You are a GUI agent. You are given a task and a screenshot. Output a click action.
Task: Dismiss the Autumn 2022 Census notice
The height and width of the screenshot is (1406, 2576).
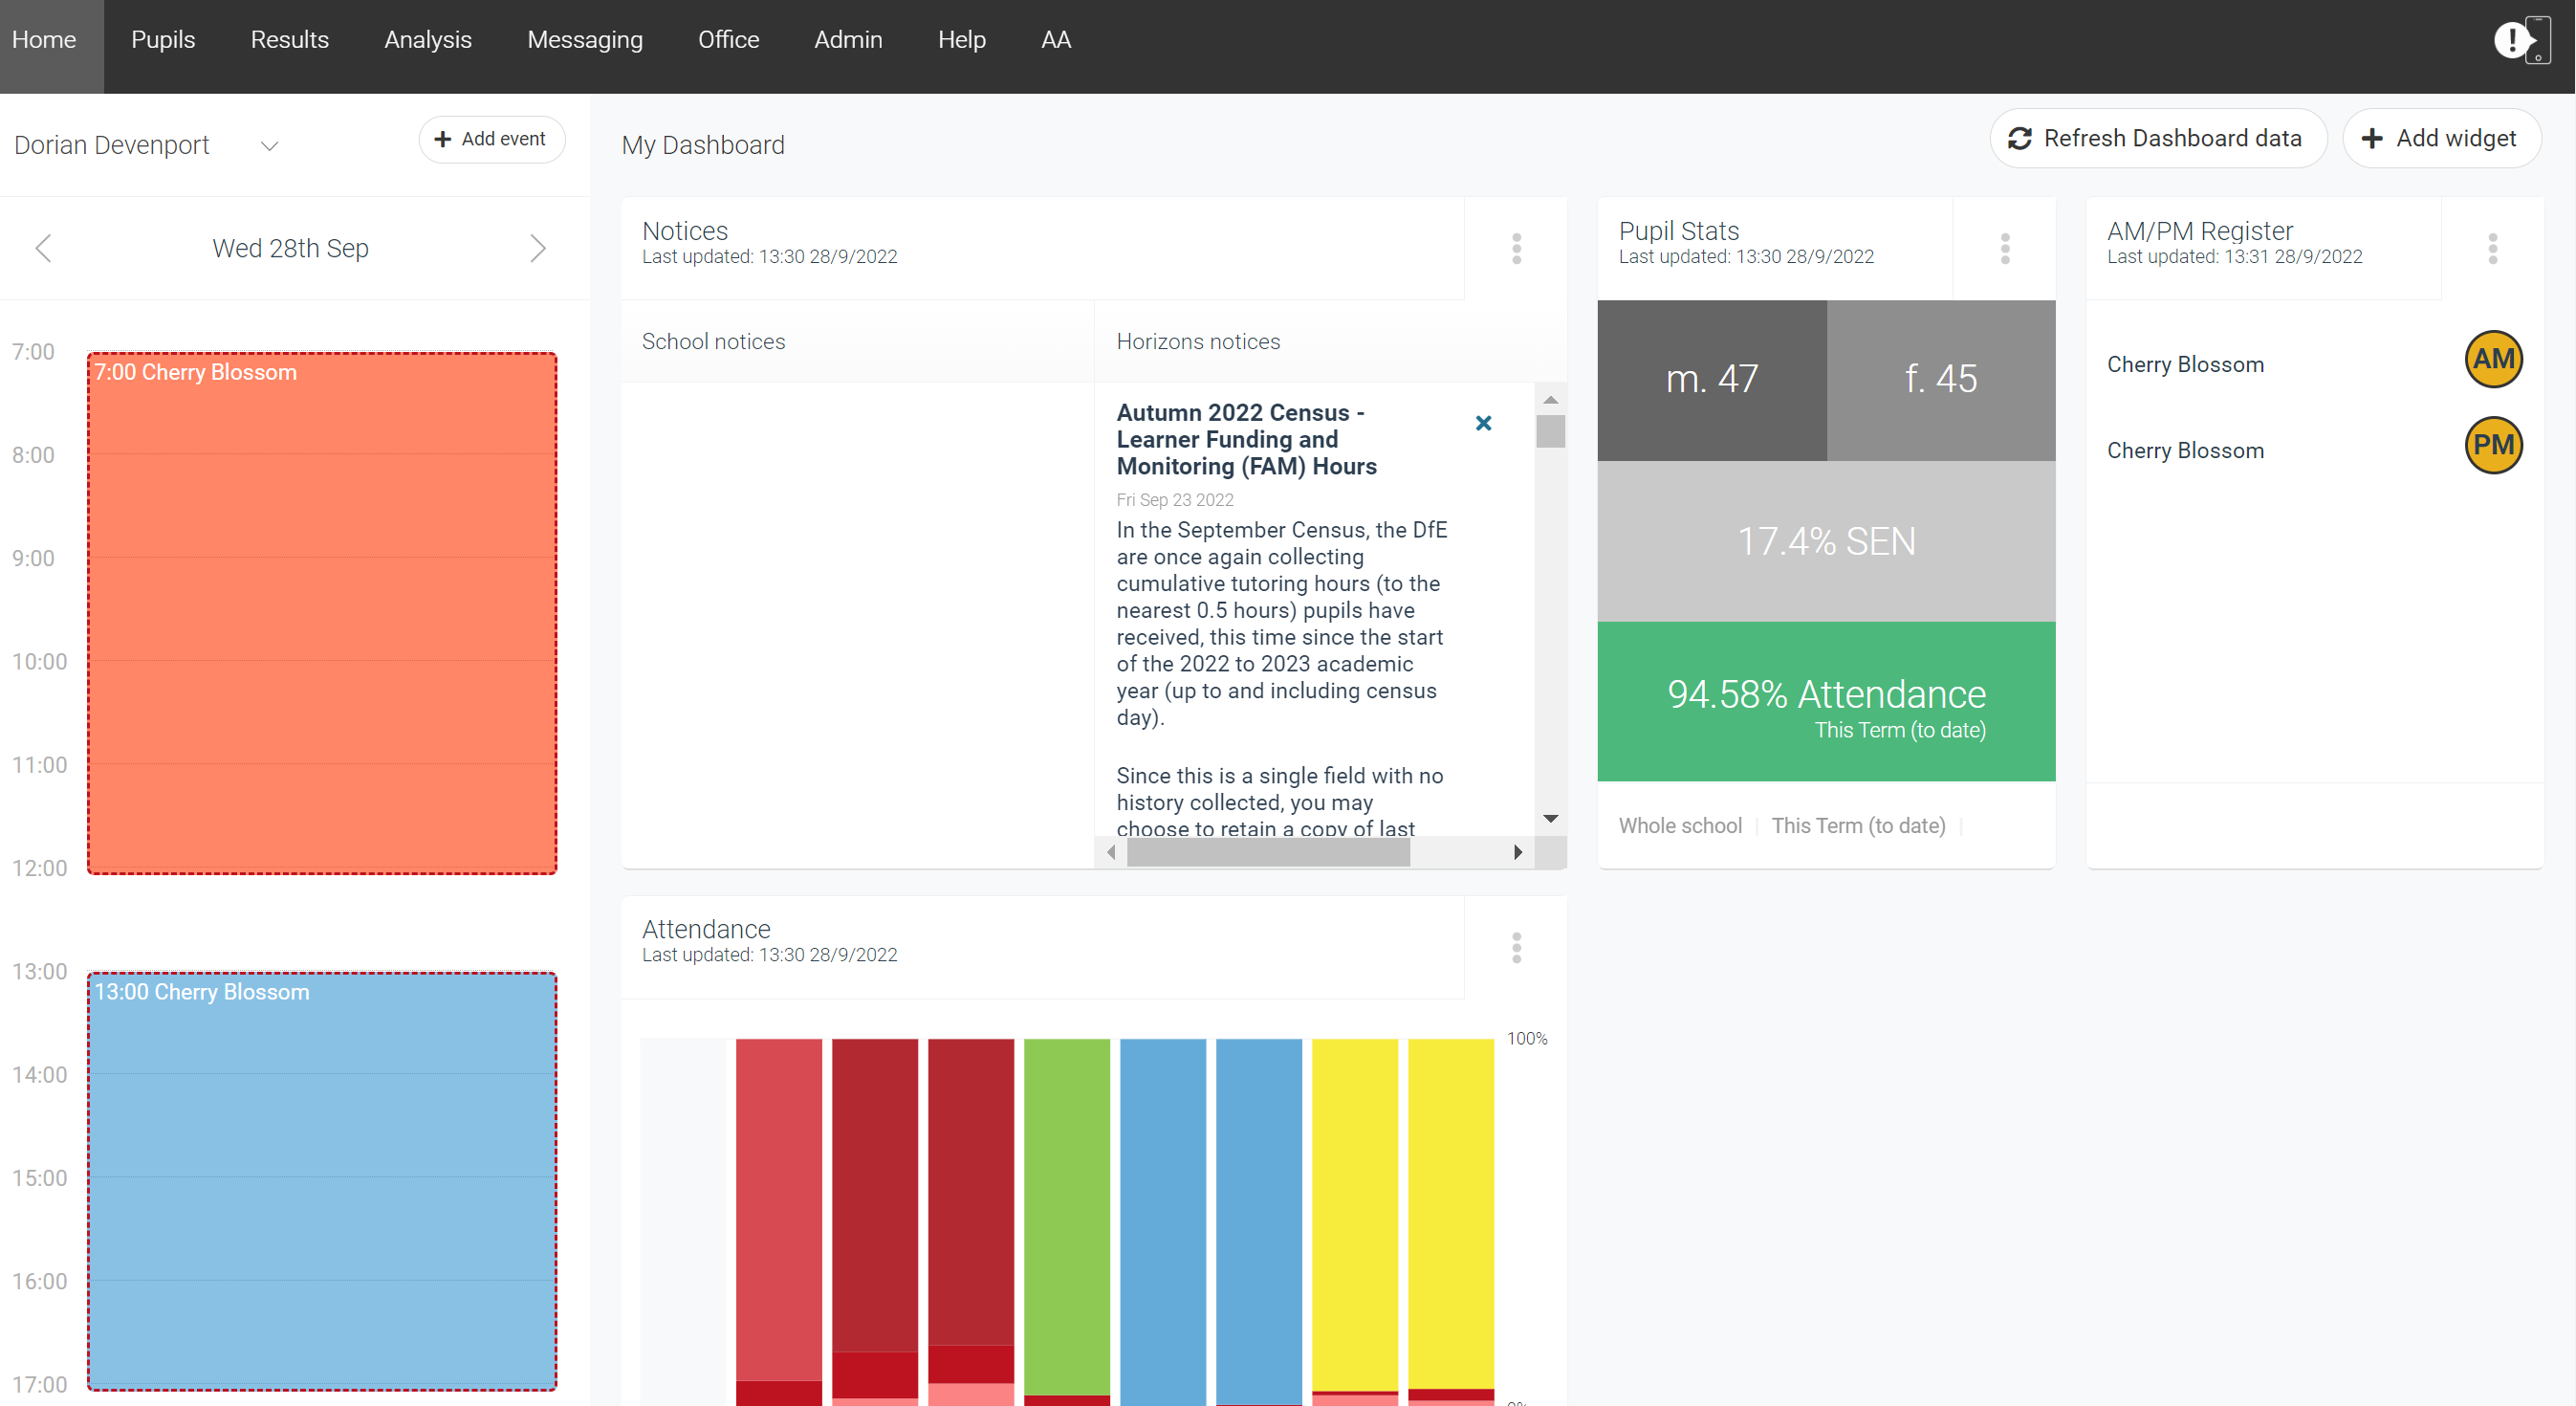tap(1483, 423)
